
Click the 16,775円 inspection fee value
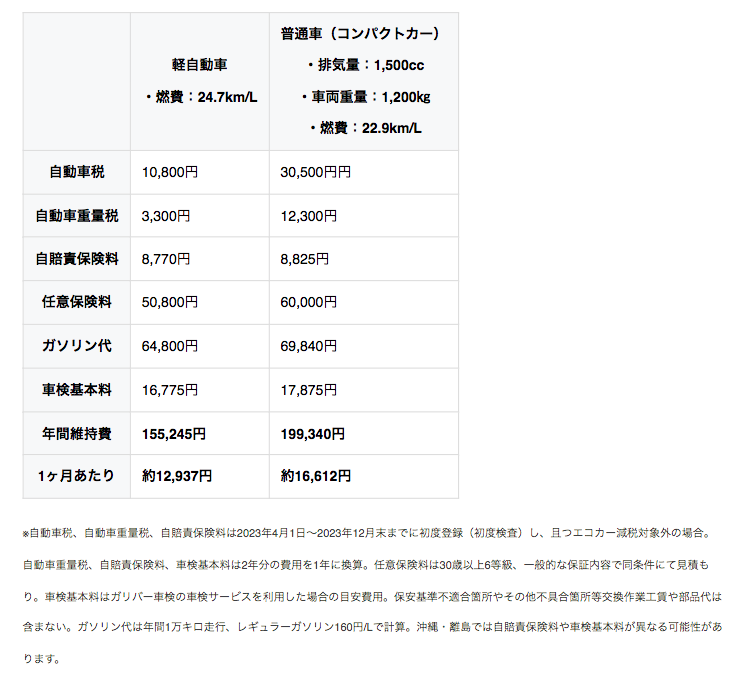tap(170, 389)
